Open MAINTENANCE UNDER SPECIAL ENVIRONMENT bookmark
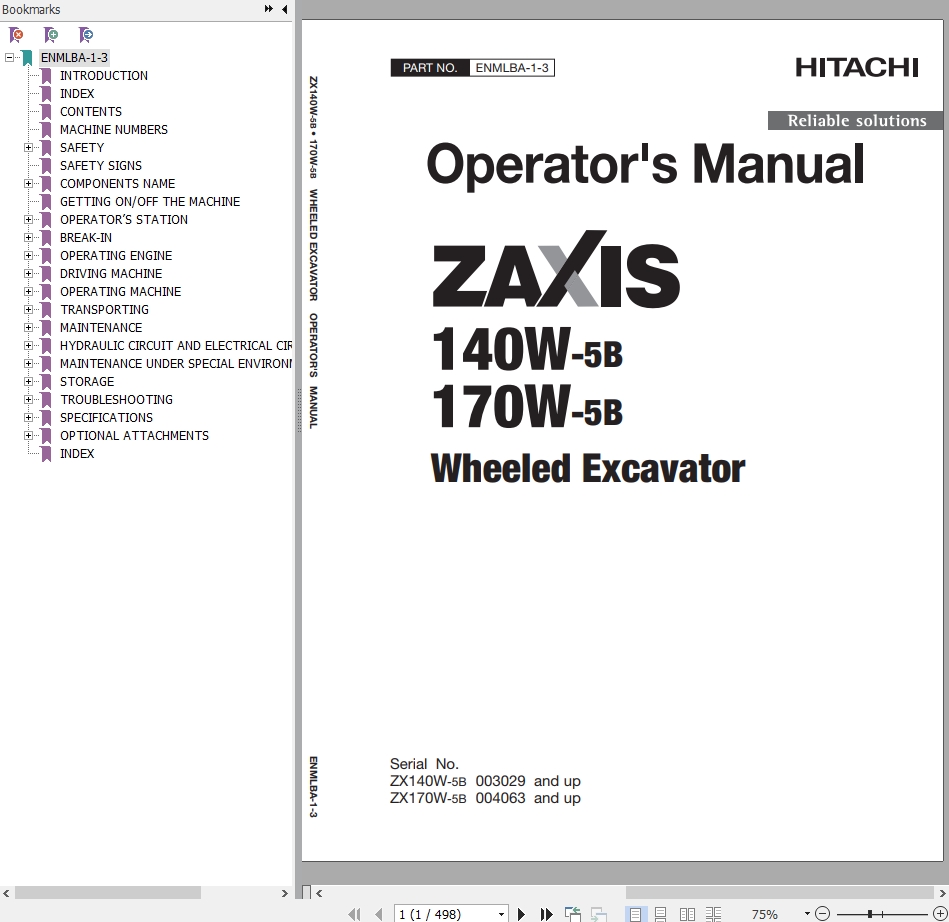Image resolution: width=949 pixels, height=922 pixels. (x=176, y=363)
